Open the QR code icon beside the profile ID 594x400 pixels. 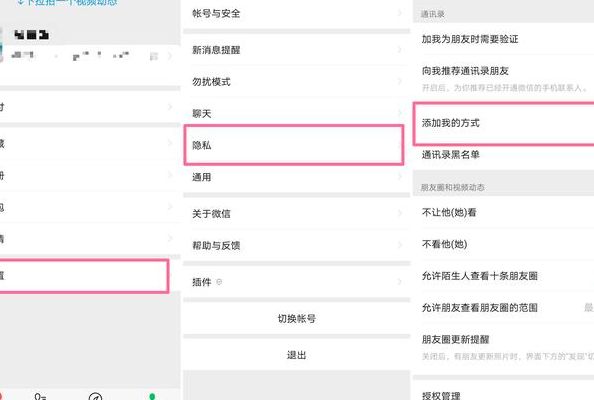pos(153,56)
